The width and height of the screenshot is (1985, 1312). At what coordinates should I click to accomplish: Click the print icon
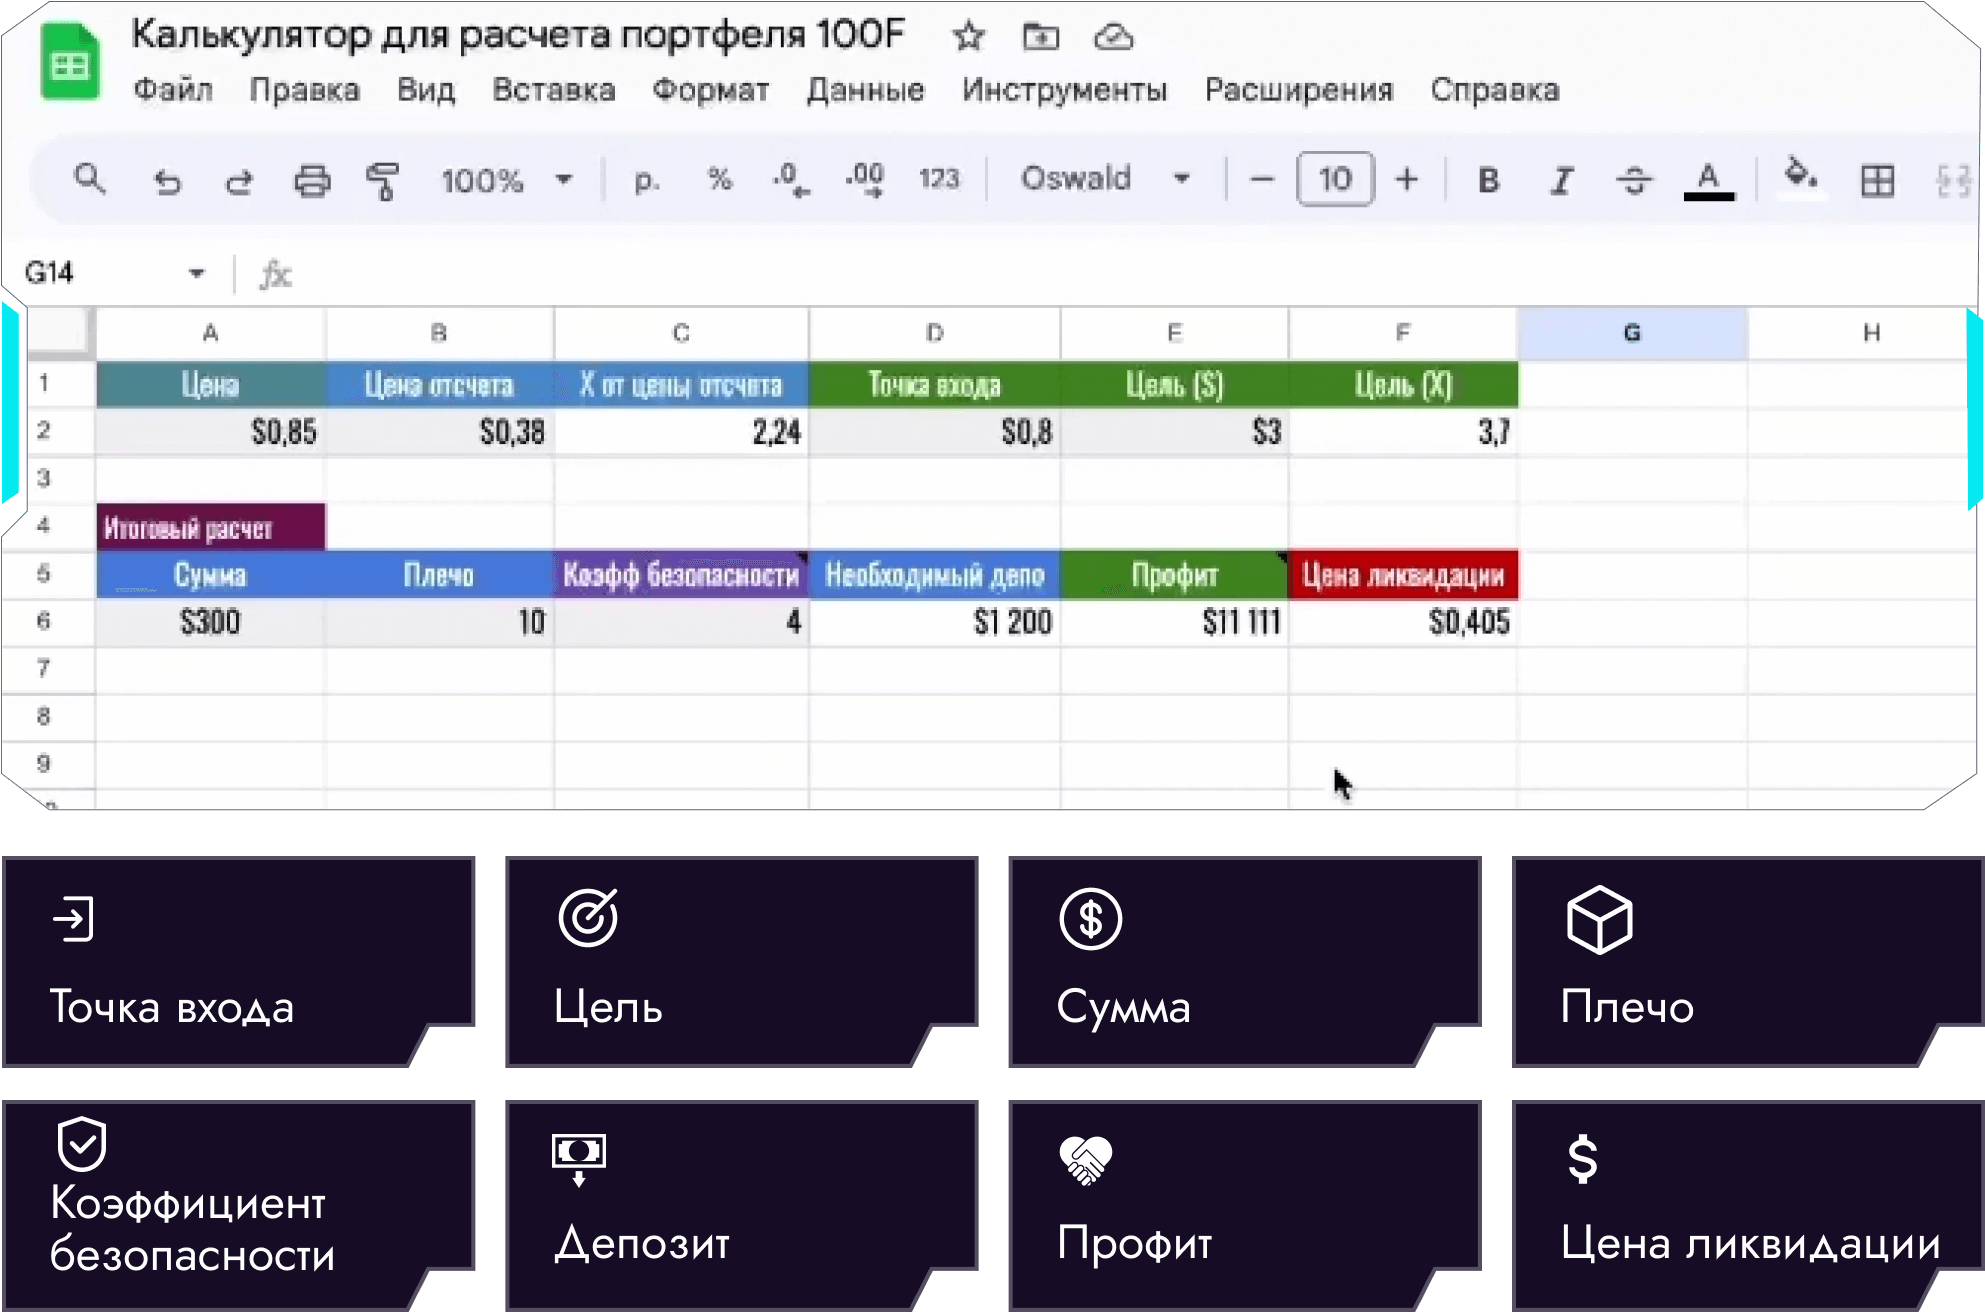coord(311,182)
